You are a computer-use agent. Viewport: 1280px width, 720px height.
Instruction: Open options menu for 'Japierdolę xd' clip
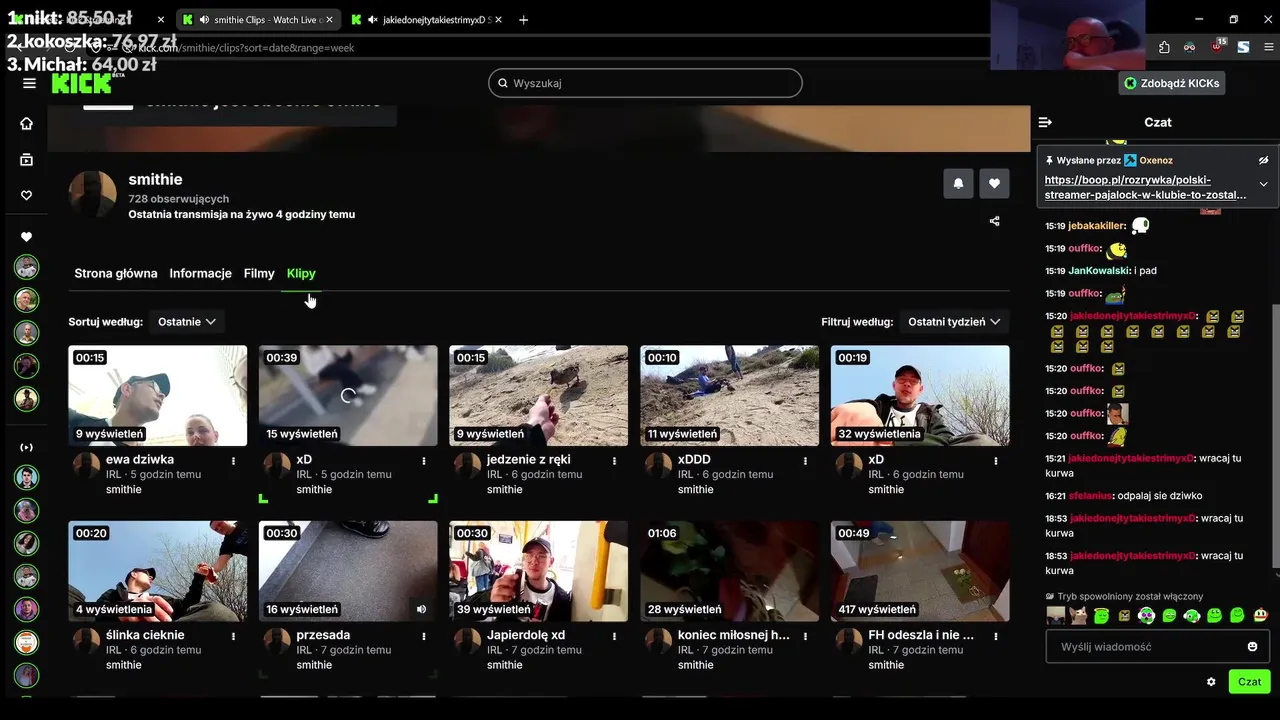pos(615,636)
